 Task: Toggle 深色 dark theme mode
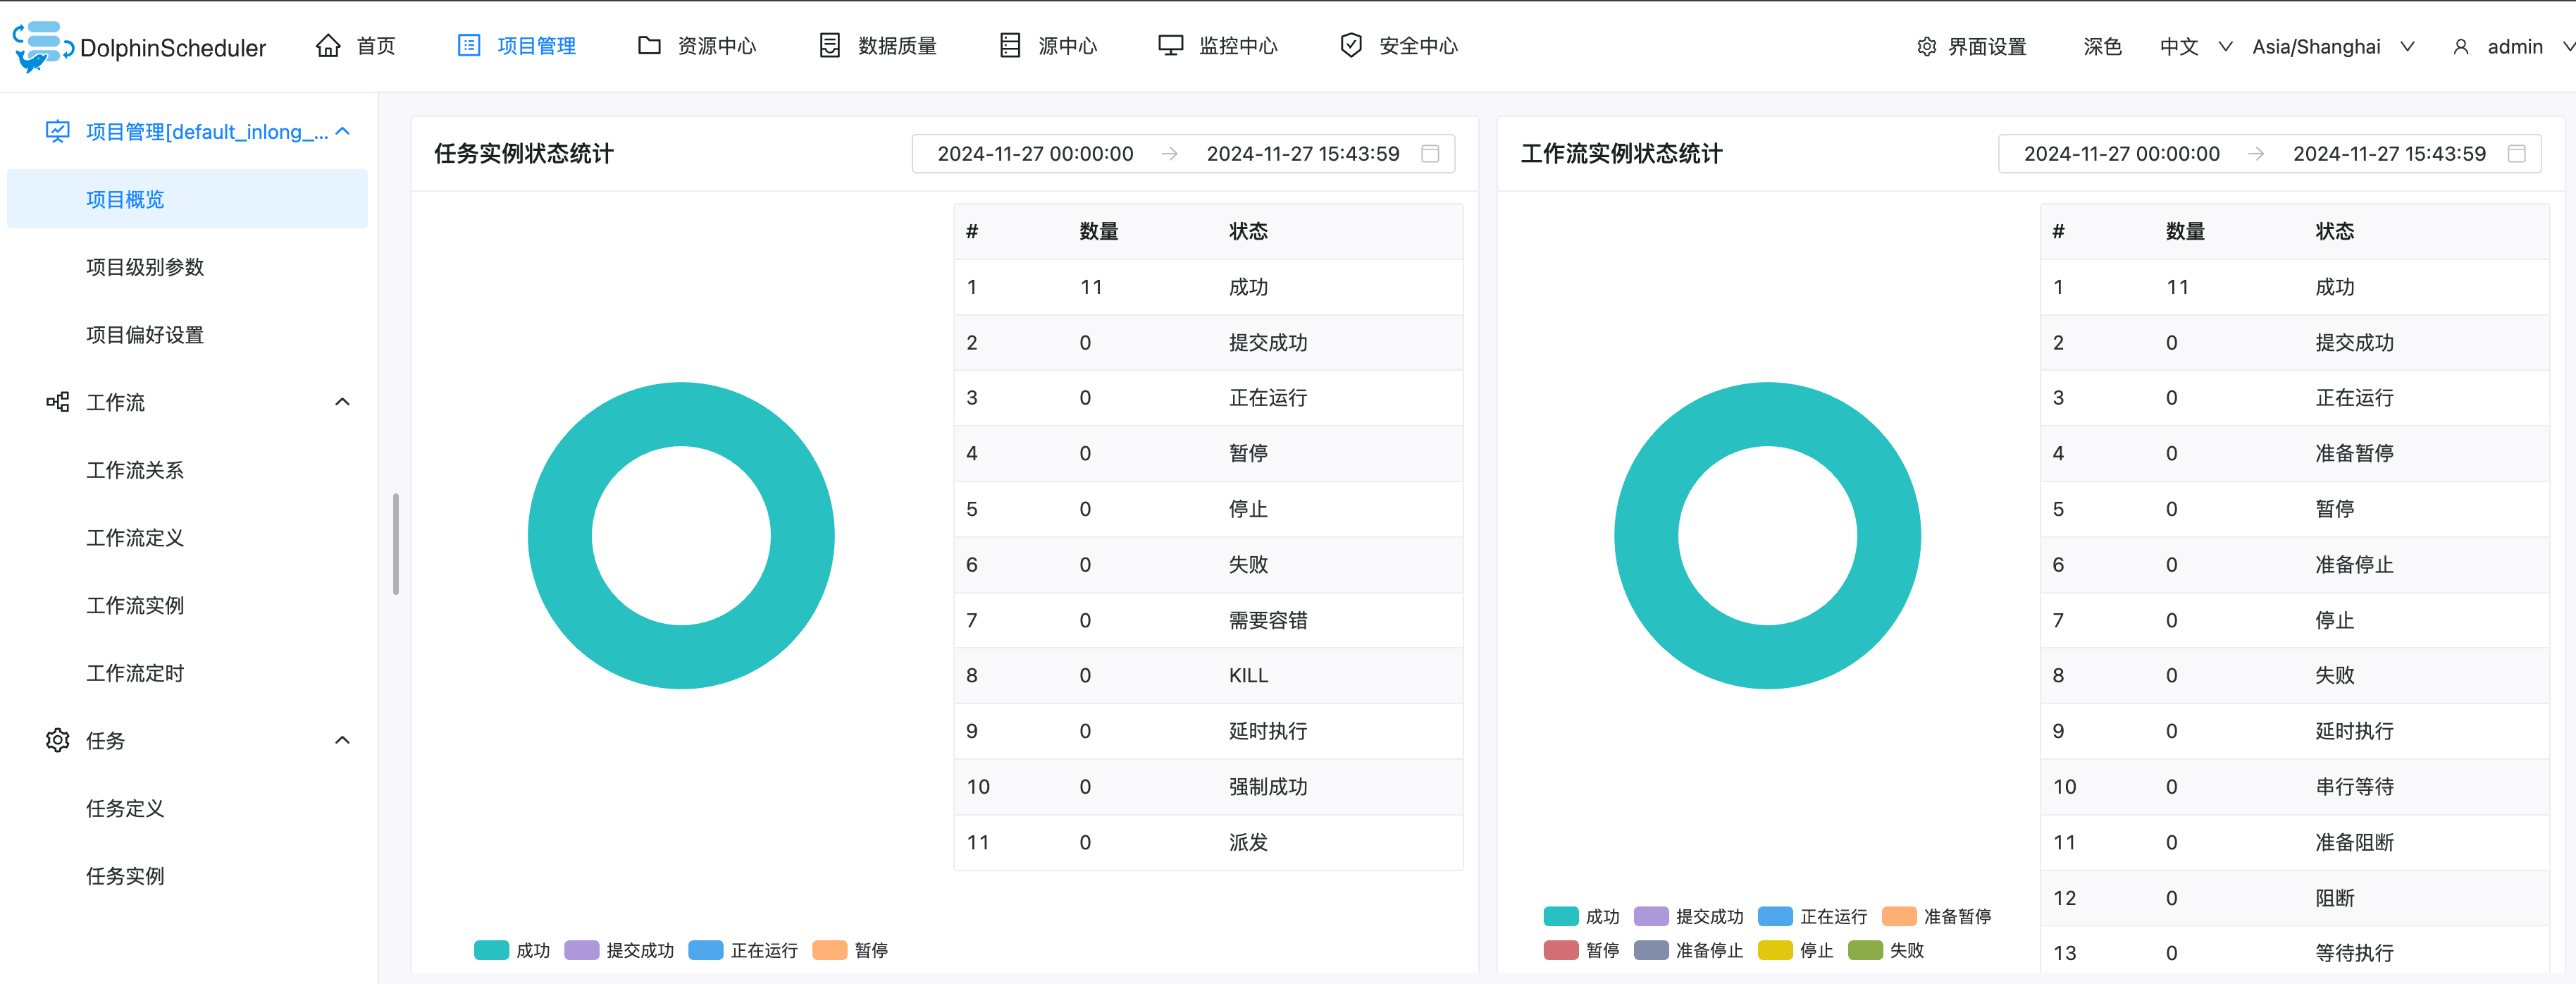(x=2102, y=47)
